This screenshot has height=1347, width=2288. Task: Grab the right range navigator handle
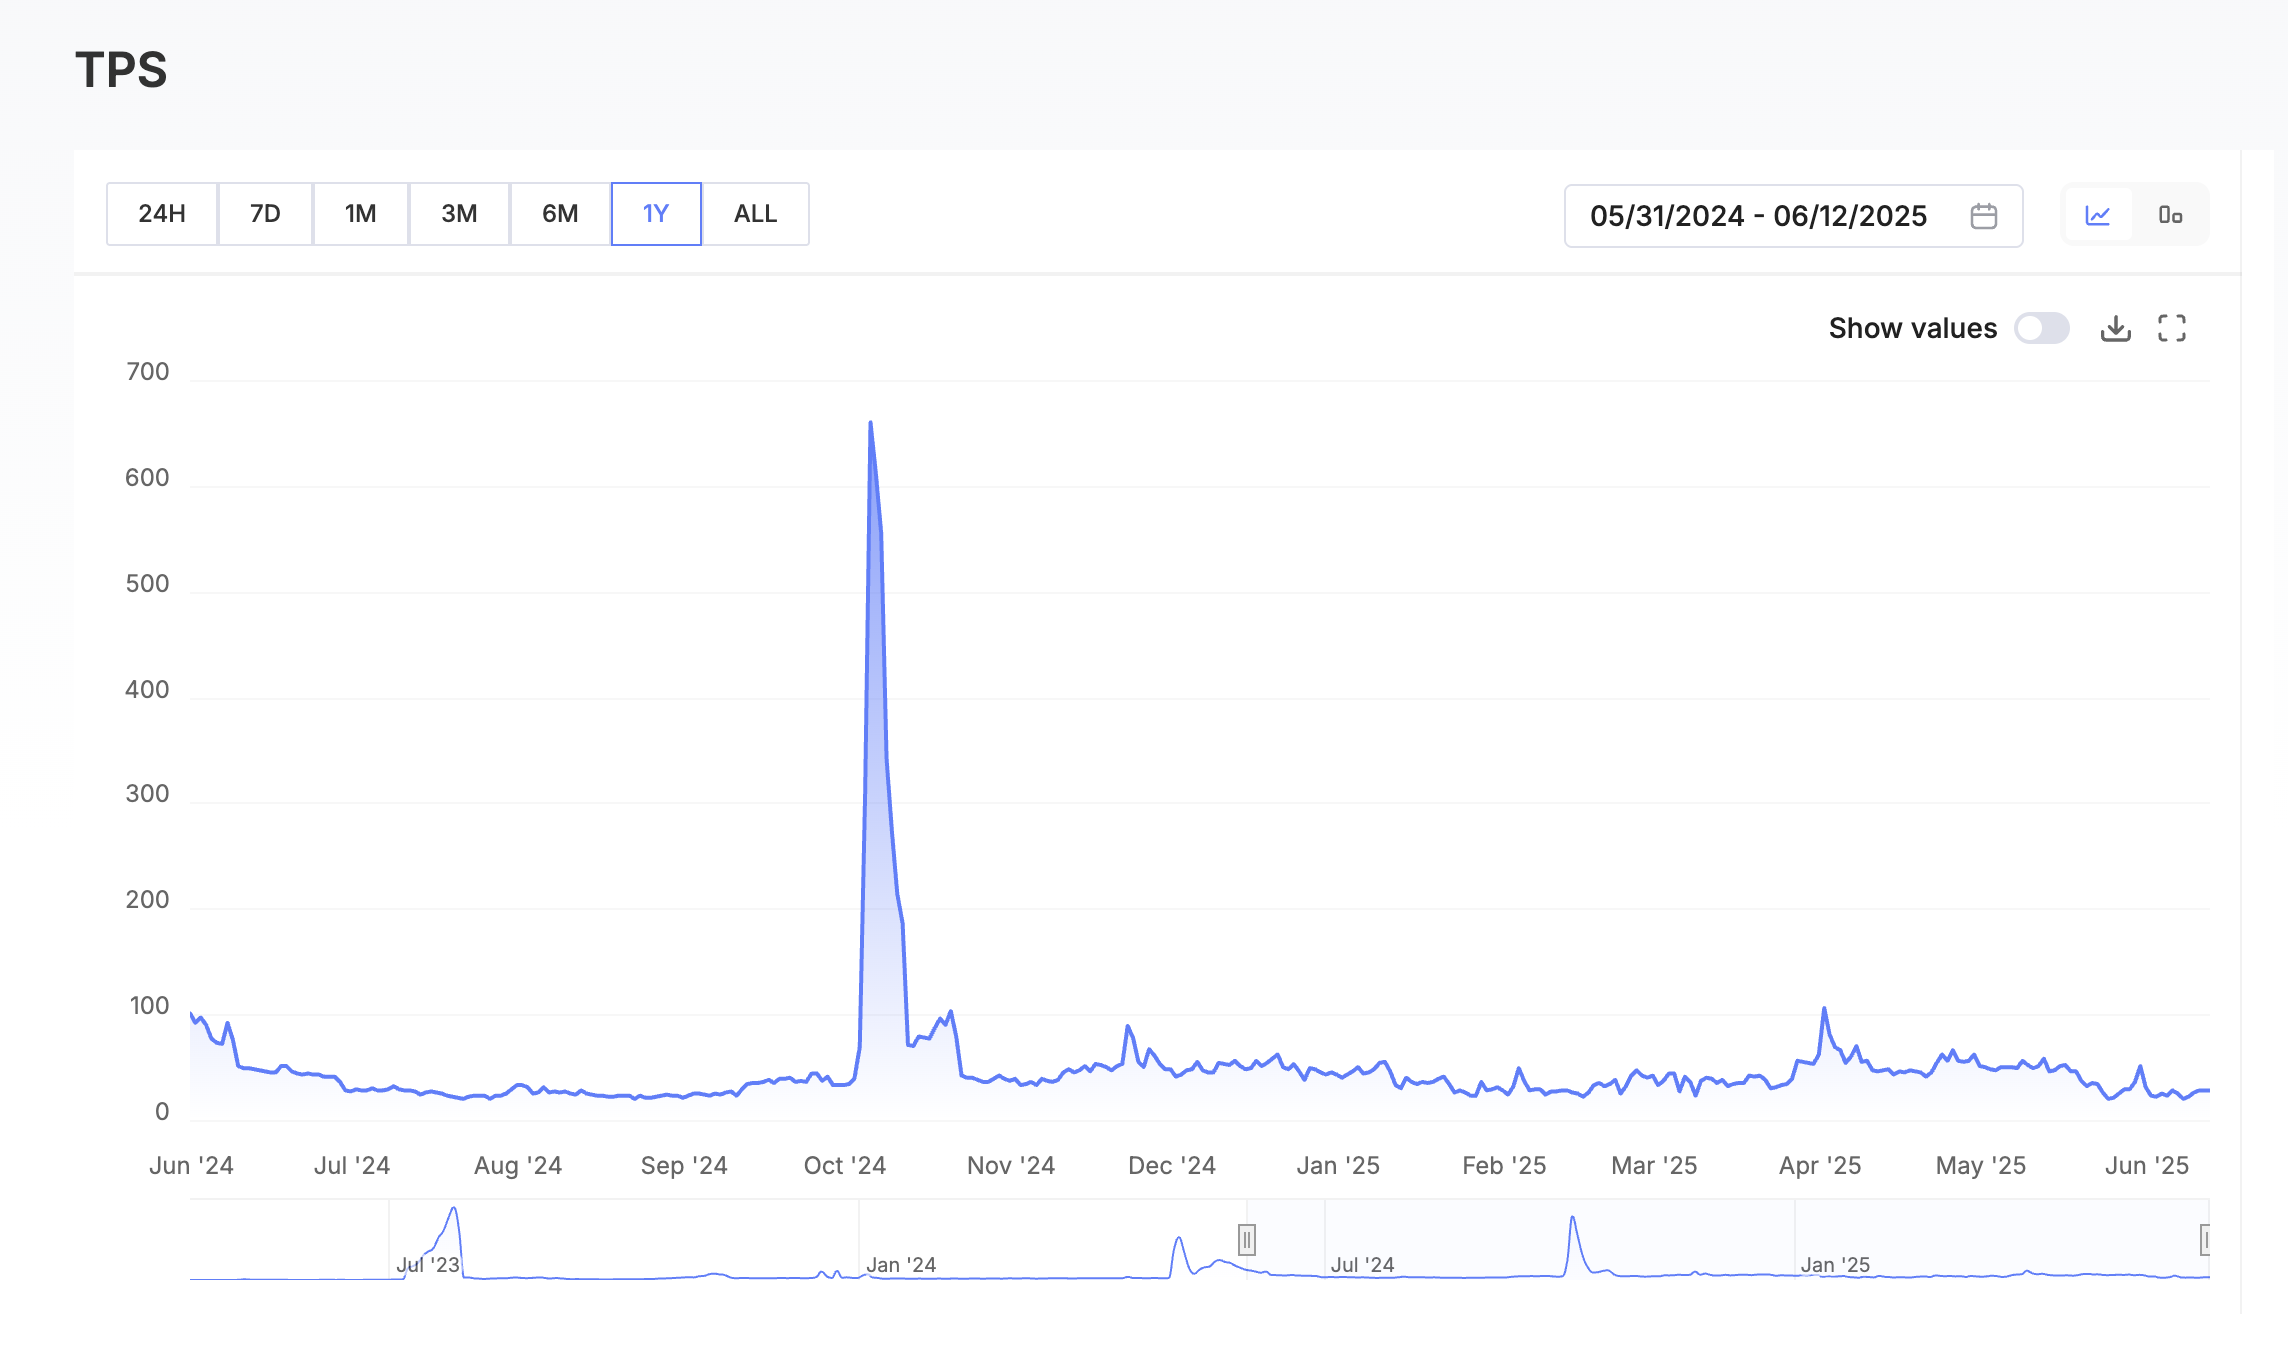[2205, 1240]
